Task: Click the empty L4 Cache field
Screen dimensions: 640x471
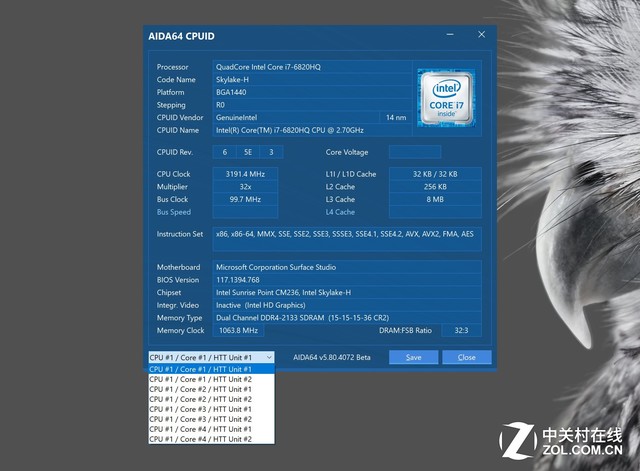Action: (435, 212)
